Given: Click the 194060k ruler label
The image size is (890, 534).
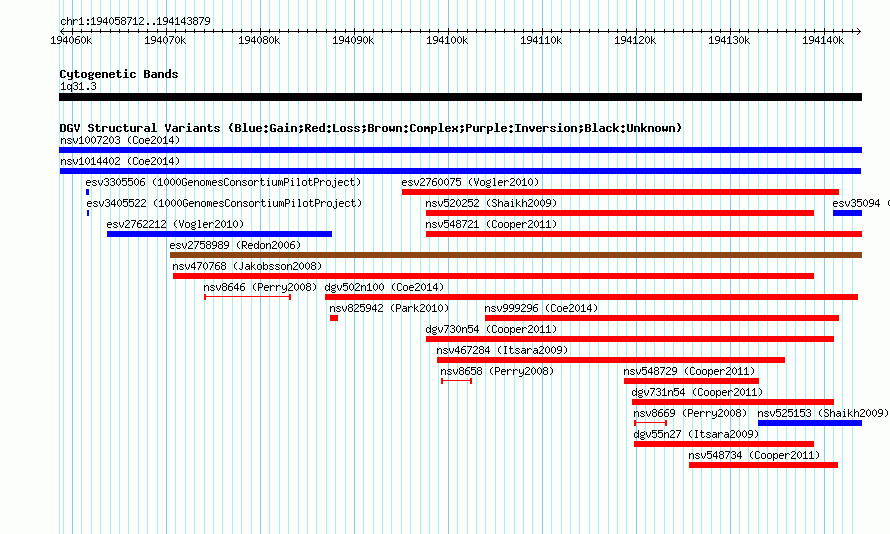Looking at the screenshot, I should coord(72,40).
